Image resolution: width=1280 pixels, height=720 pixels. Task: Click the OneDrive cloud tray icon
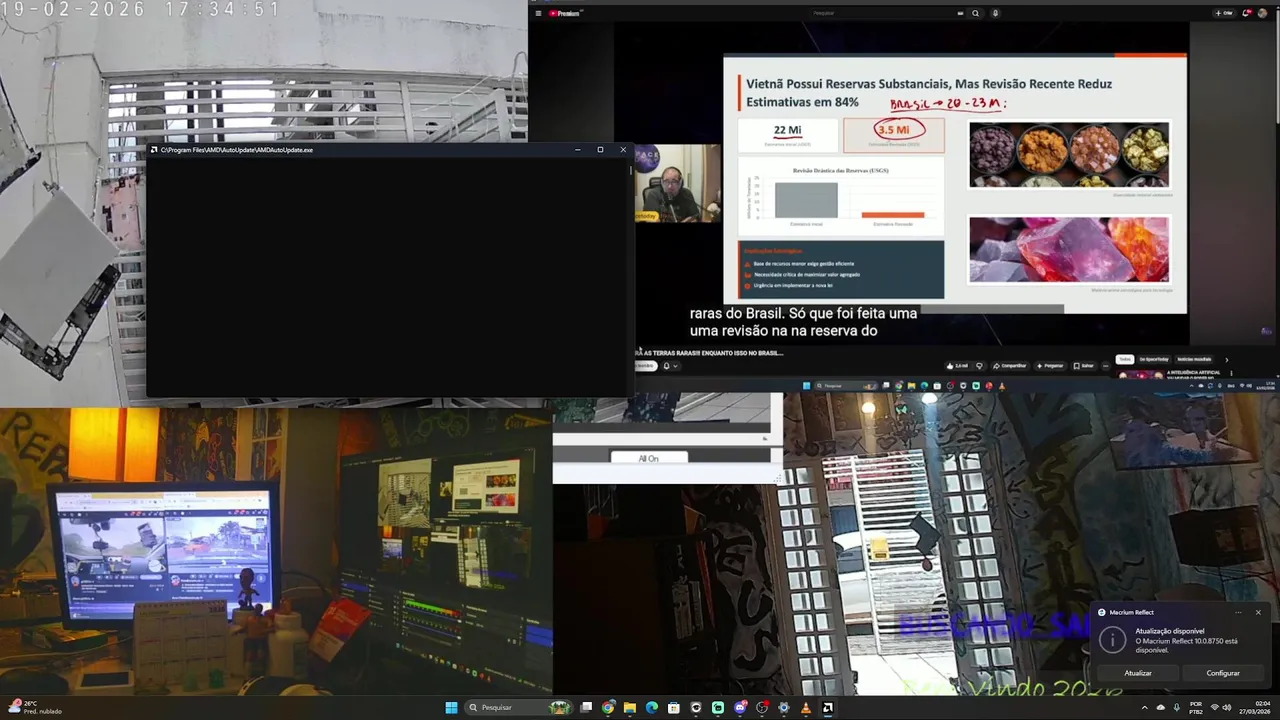[1161, 708]
